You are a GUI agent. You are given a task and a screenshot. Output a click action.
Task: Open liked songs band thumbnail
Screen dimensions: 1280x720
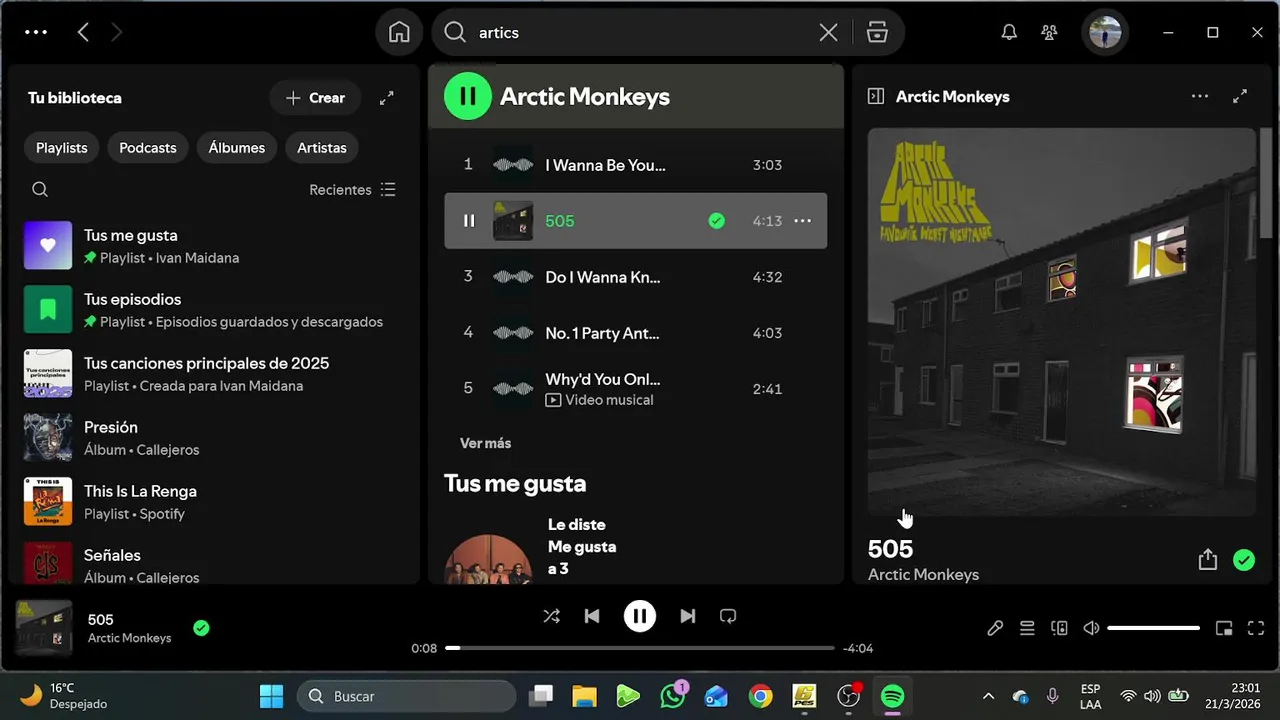pos(488,559)
